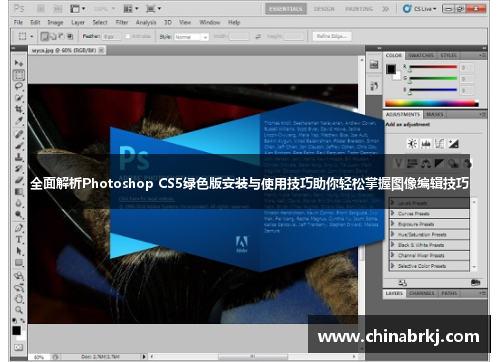
Task: Open the Filter menu
Action: [122, 22]
